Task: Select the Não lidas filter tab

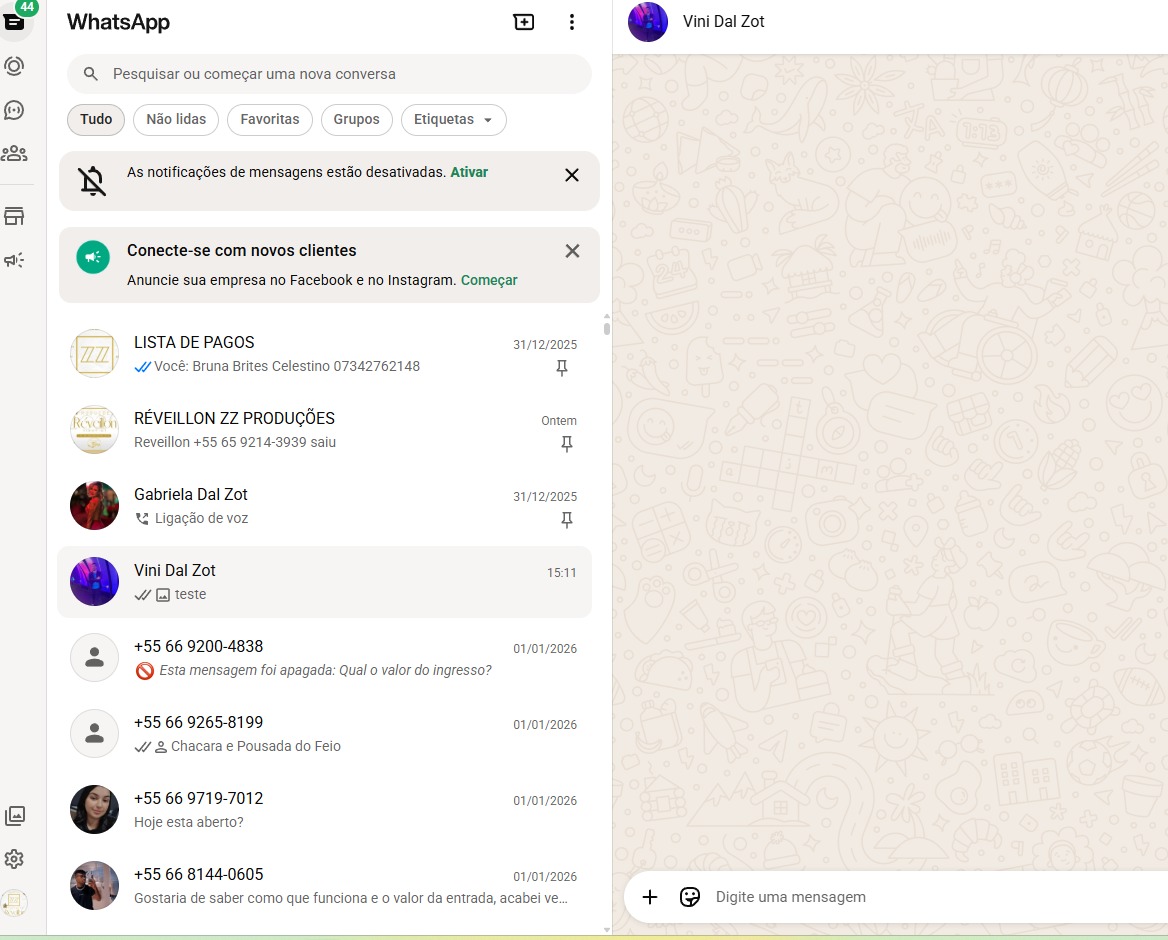Action: pyautogui.click(x=176, y=119)
